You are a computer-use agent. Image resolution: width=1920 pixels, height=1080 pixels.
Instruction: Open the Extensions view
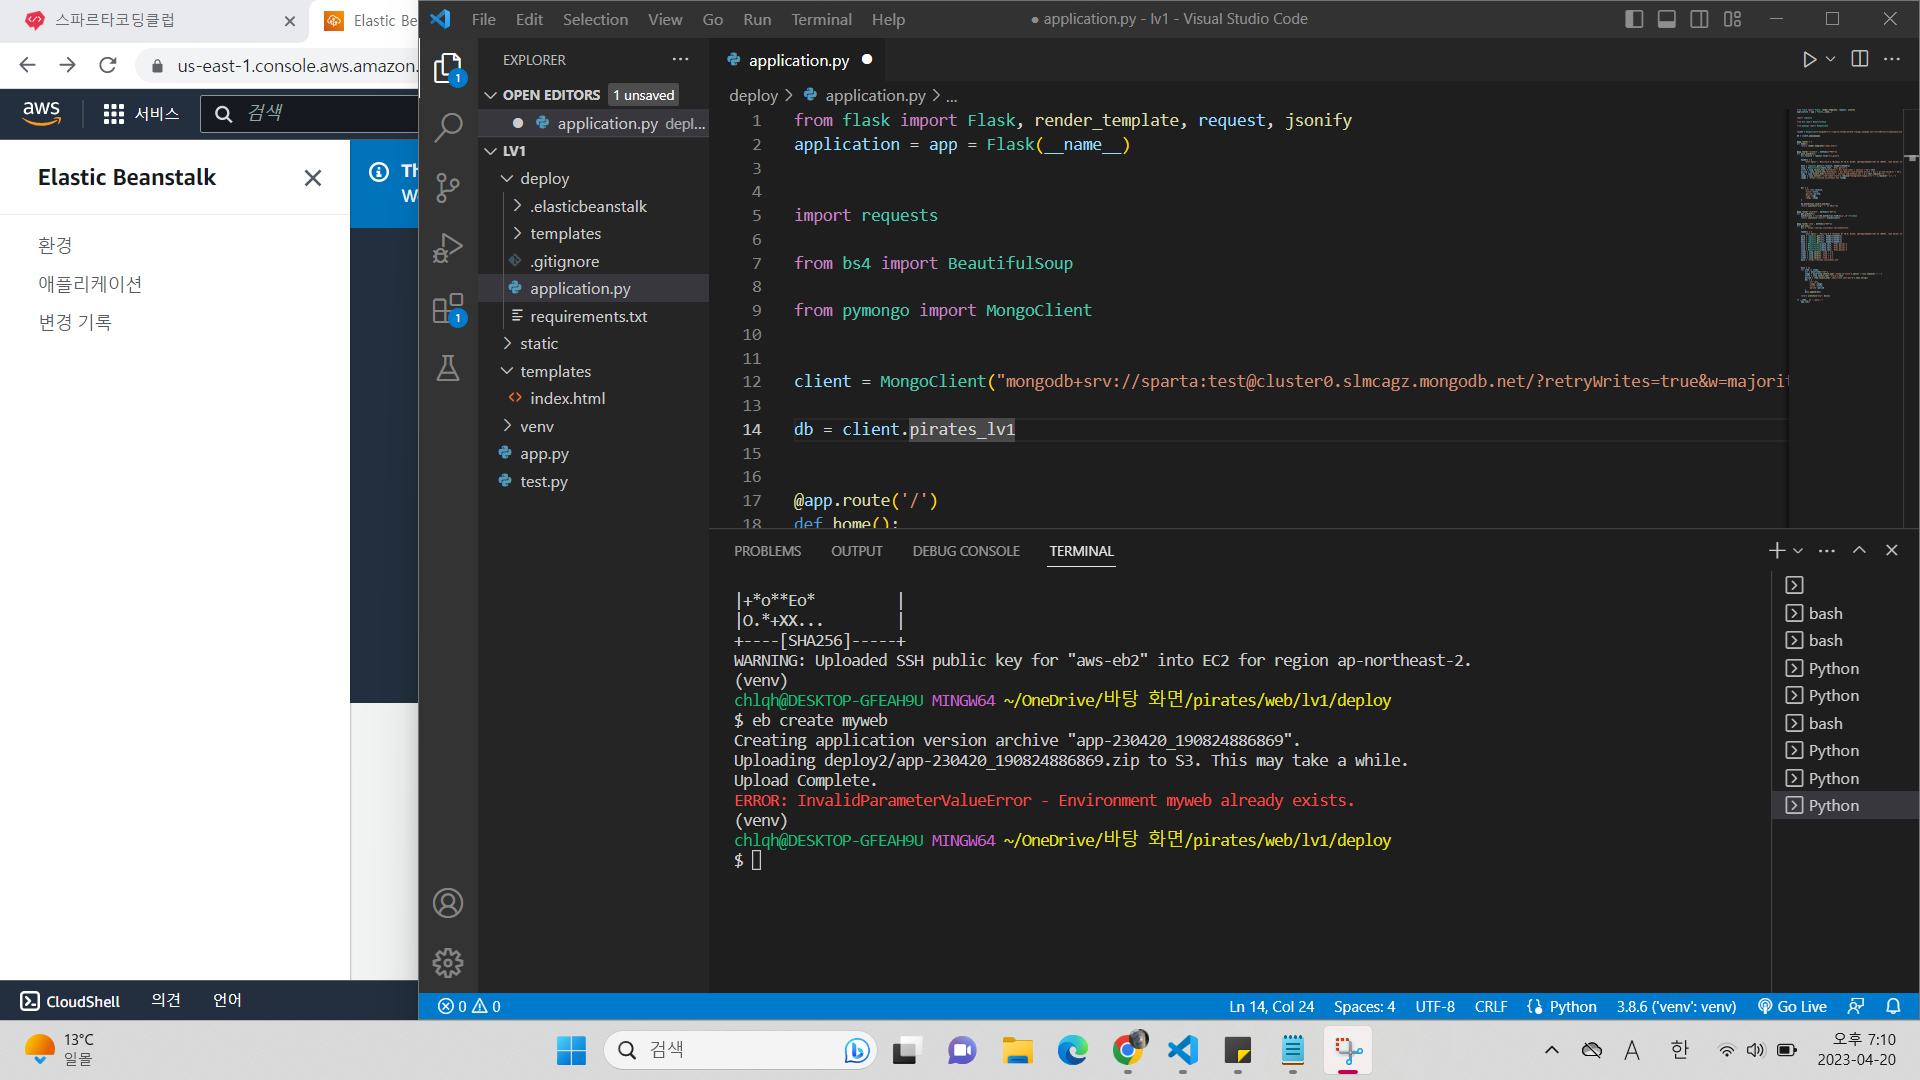coord(448,308)
